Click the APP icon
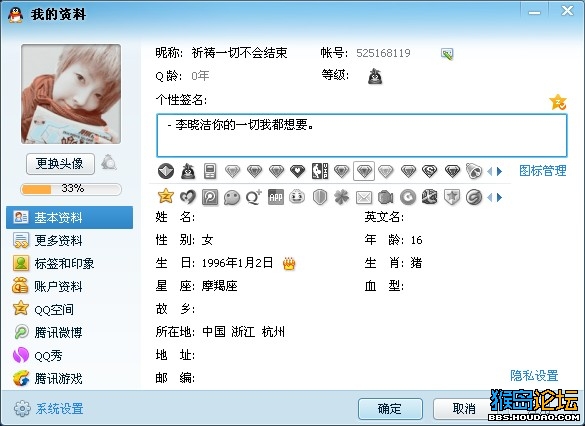 [276, 197]
